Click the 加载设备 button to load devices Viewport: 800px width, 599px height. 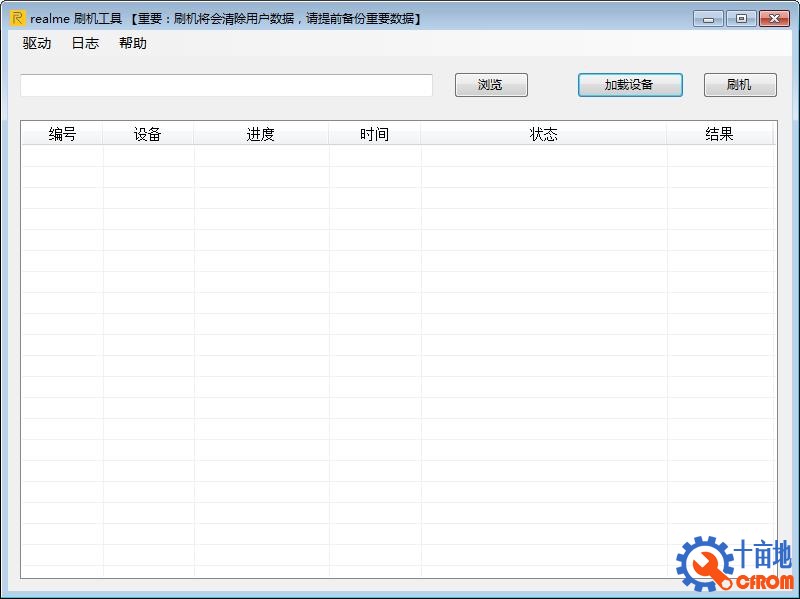(x=630, y=85)
